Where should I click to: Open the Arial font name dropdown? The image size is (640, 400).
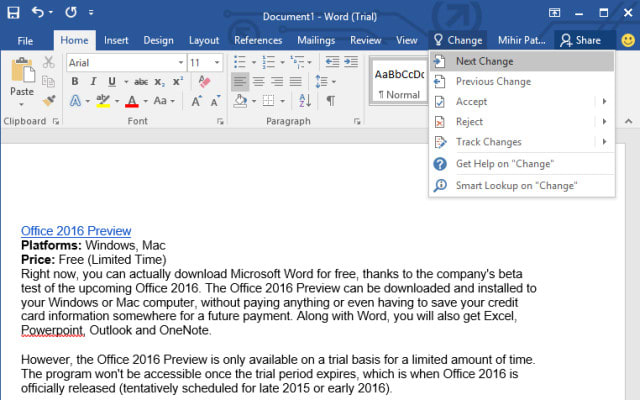[x=180, y=62]
